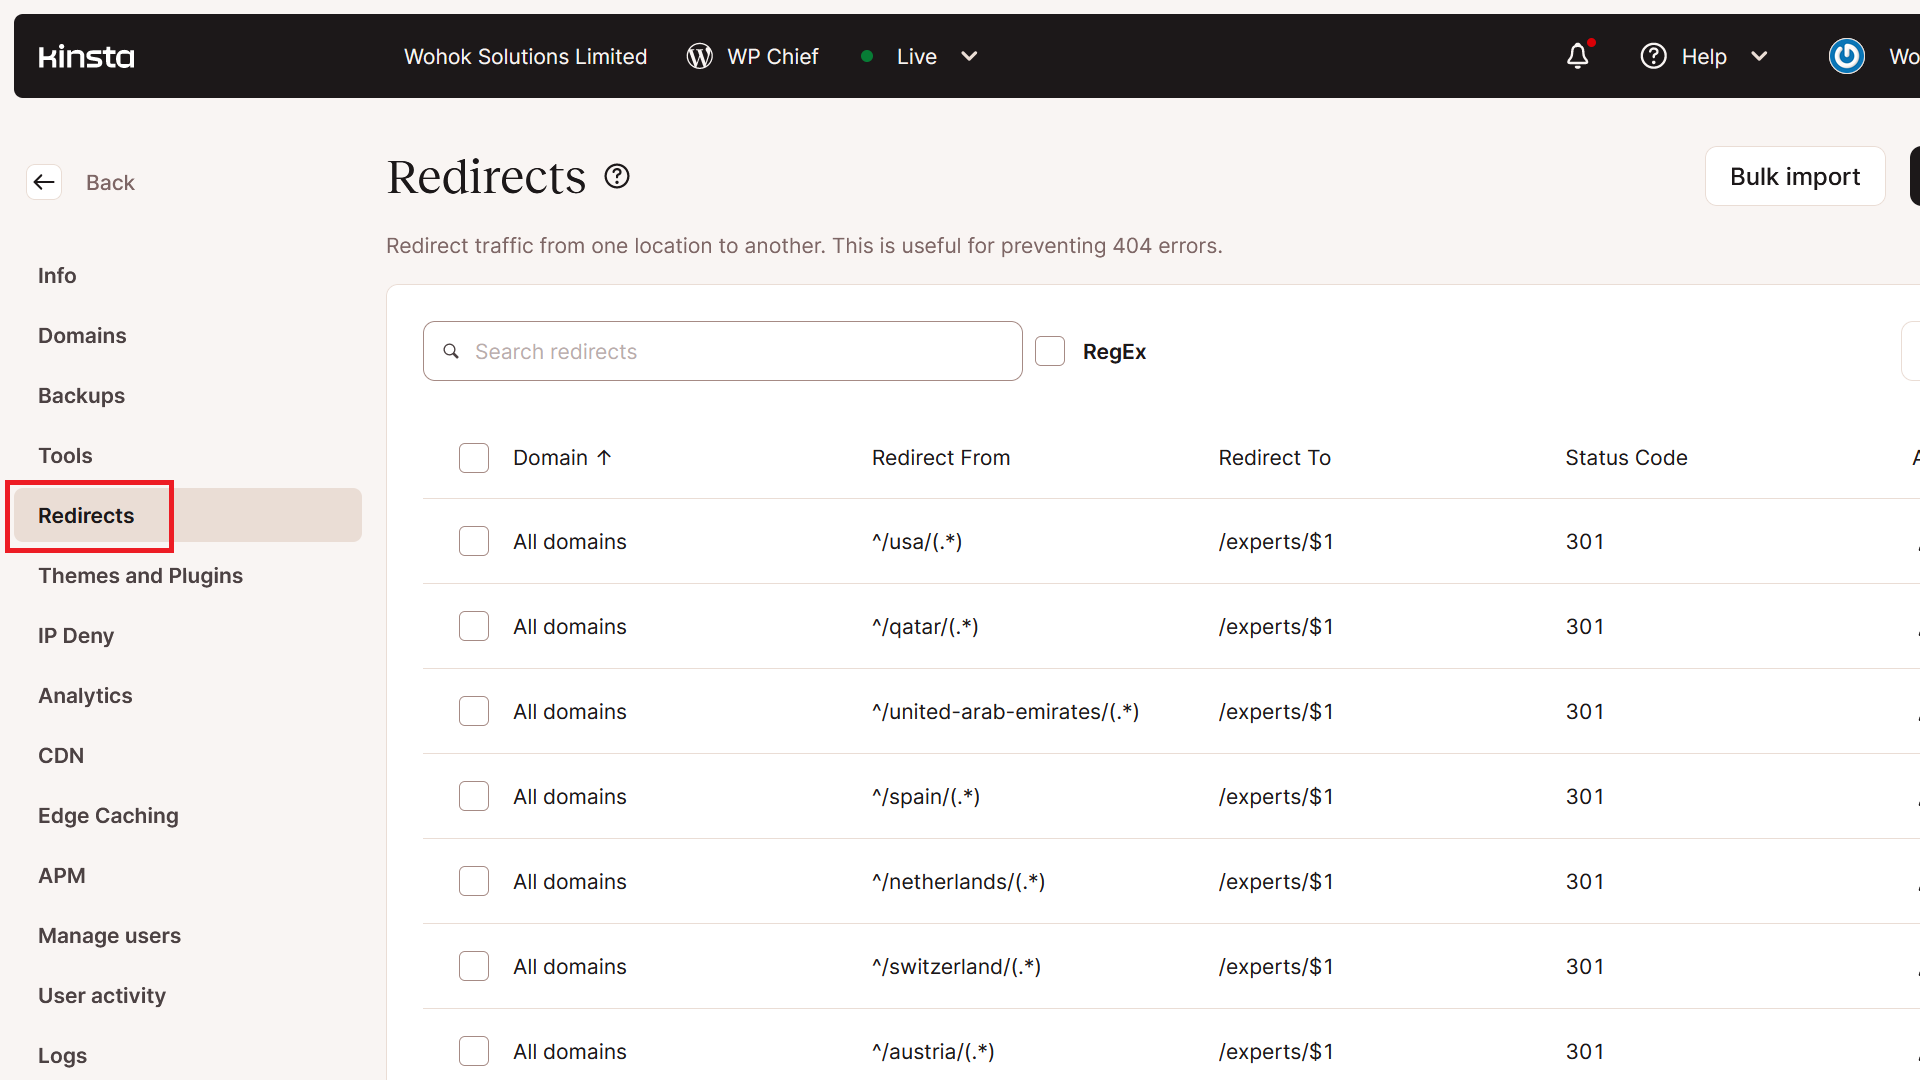Click the search magnifier icon

point(451,351)
